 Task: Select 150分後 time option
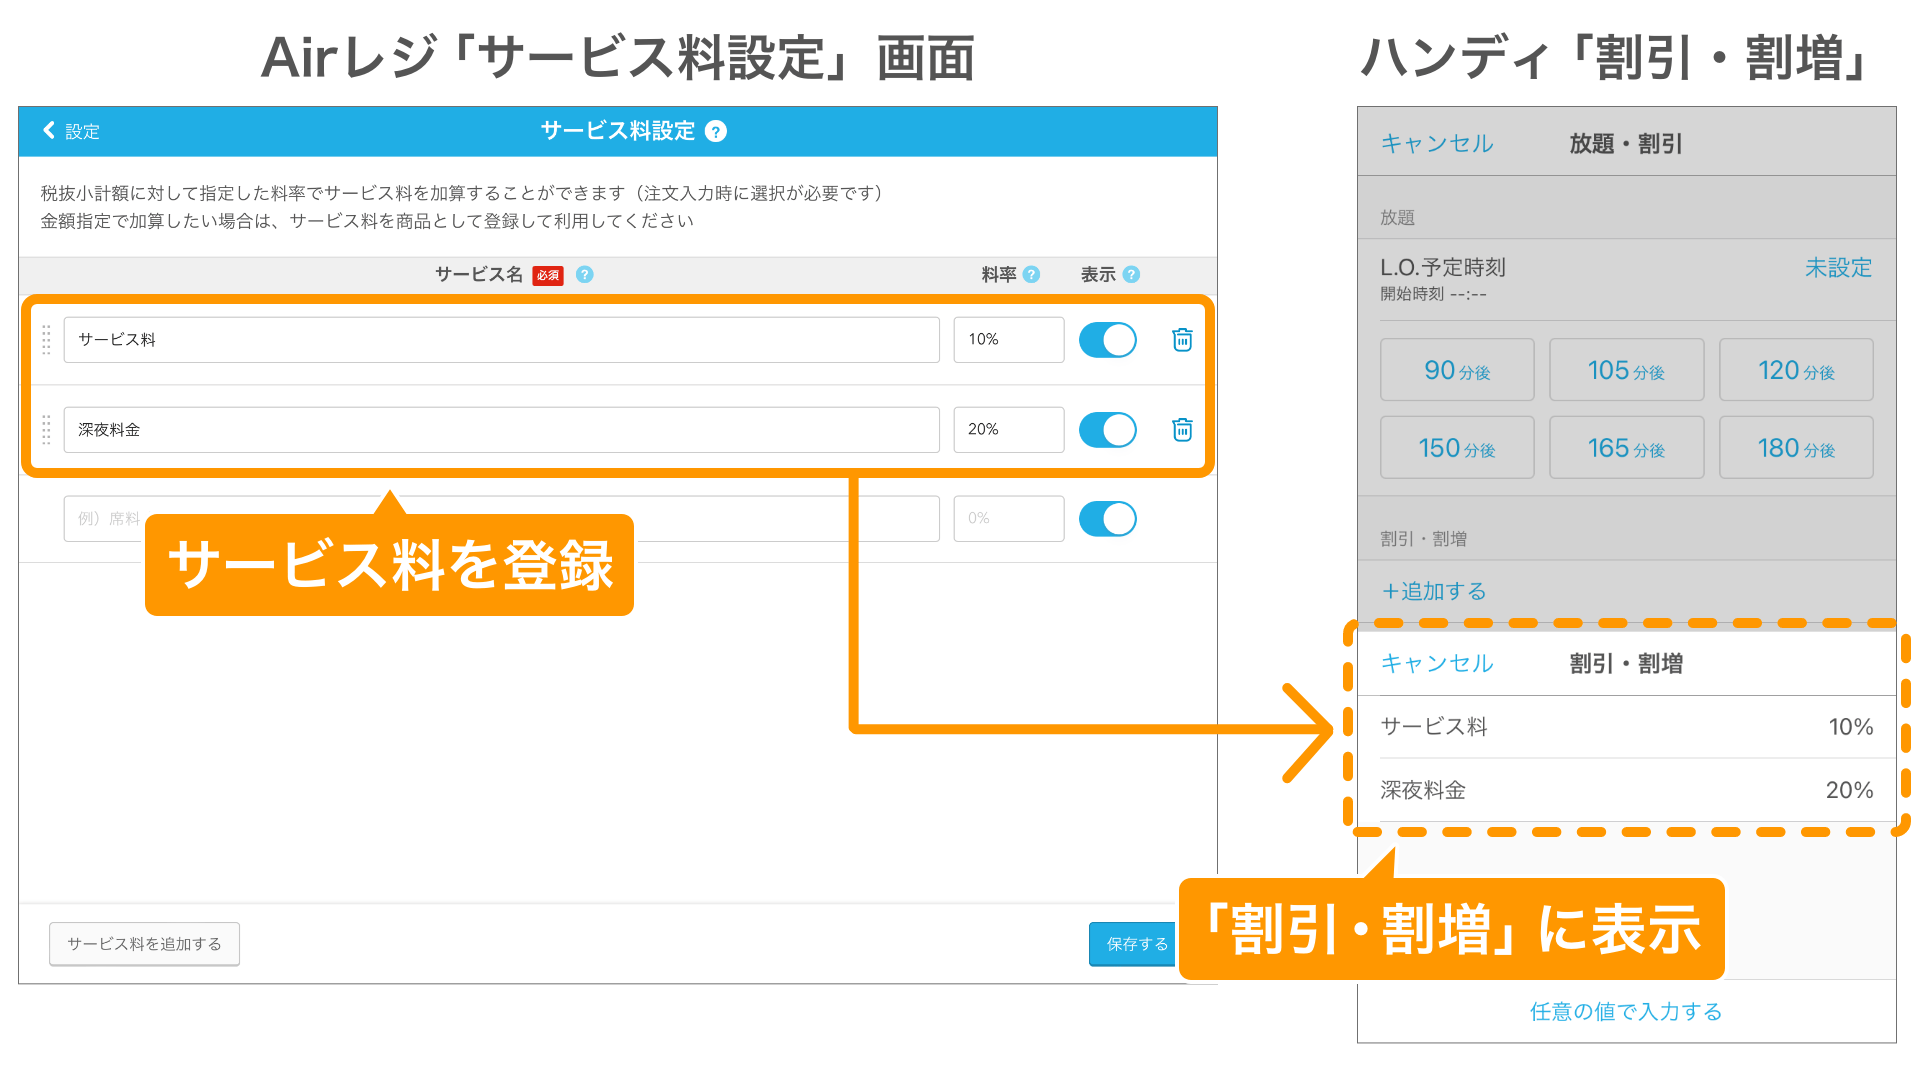coord(1457,448)
